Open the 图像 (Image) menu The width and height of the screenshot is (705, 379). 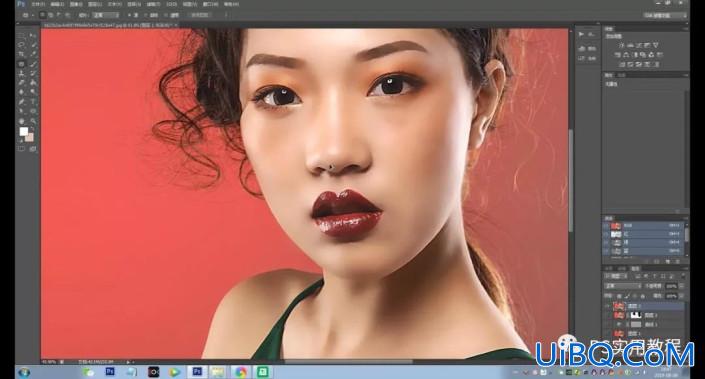(x=76, y=4)
